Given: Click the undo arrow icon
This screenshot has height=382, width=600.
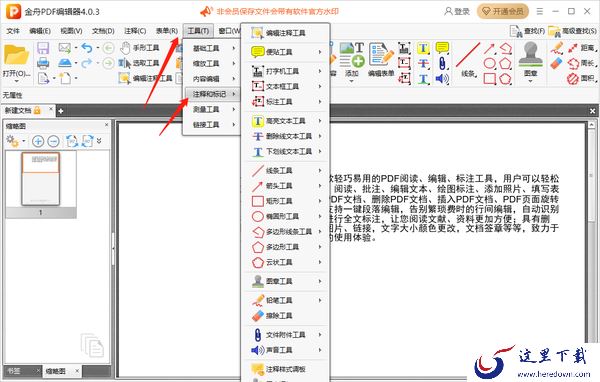Looking at the screenshot, I should point(87,48).
